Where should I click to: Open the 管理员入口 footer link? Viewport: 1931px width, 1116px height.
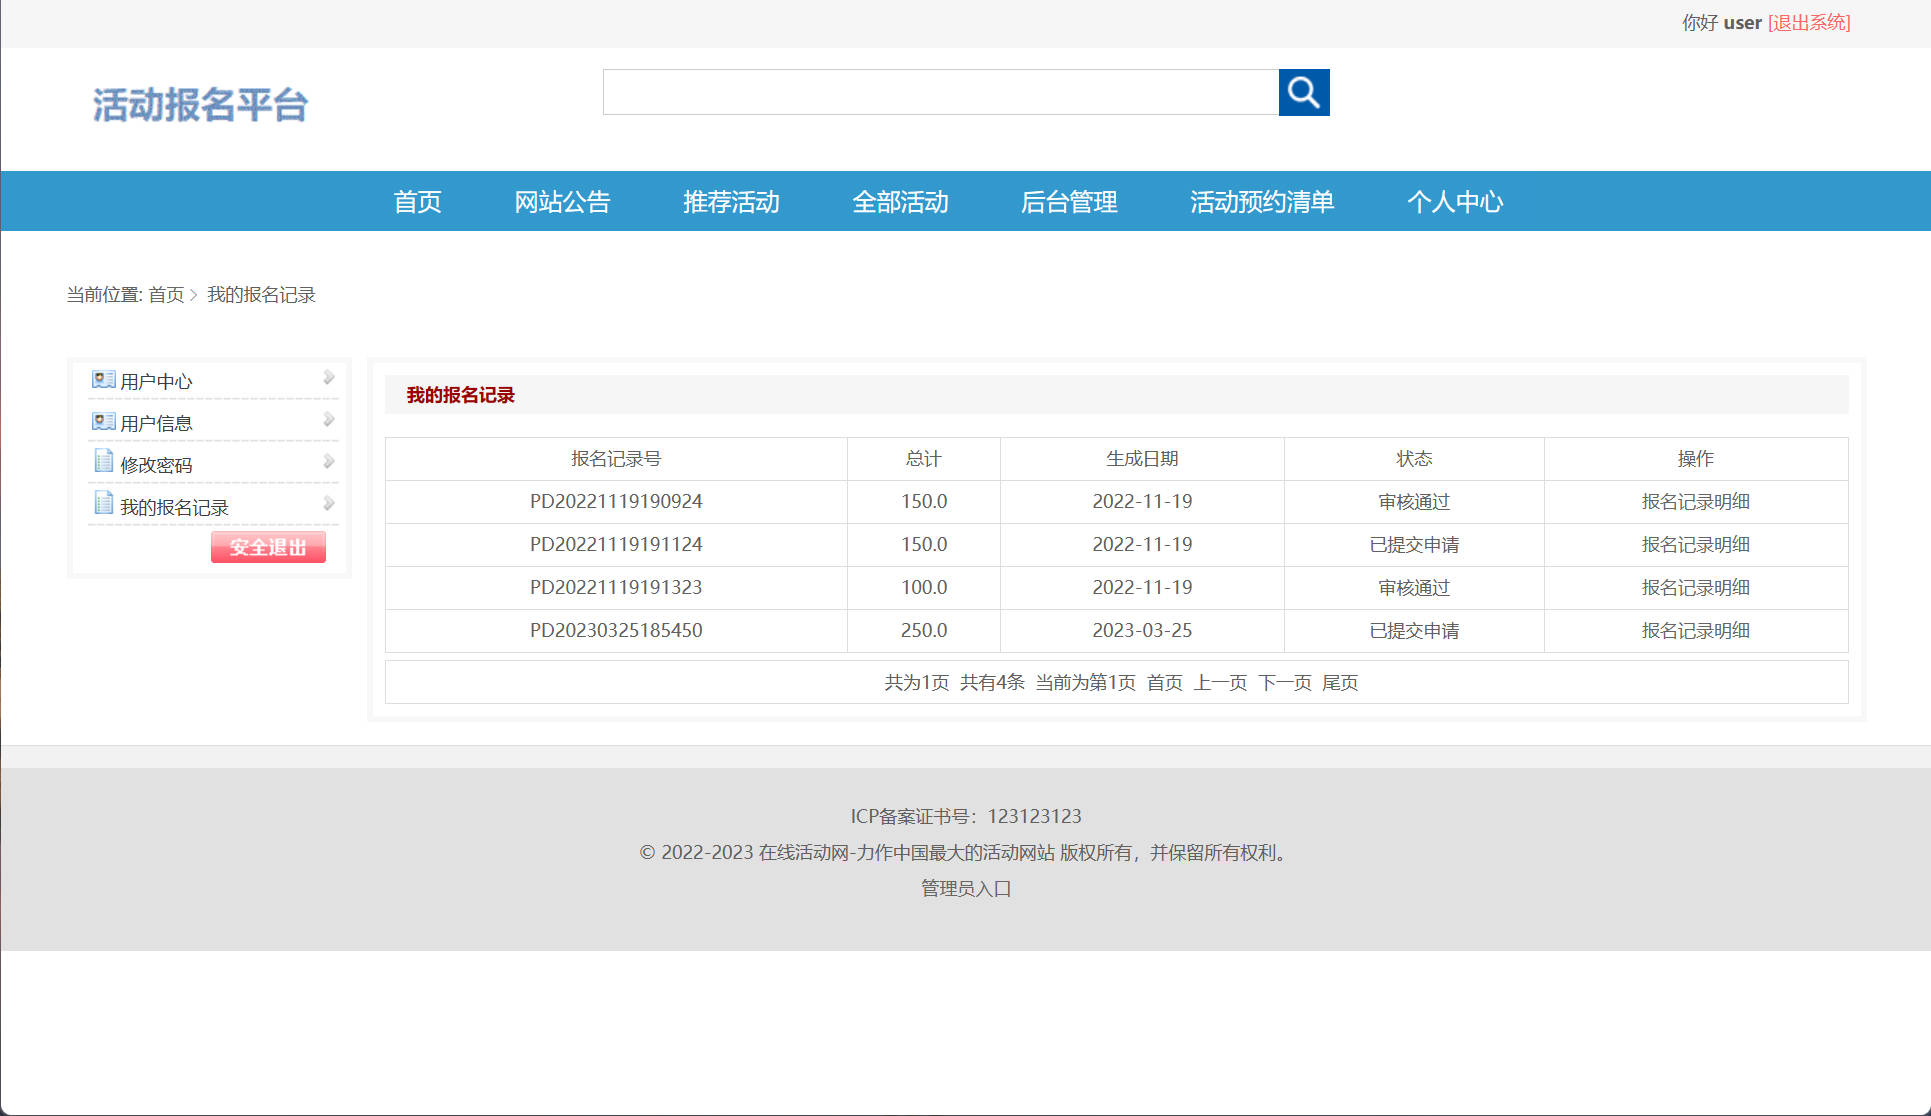click(963, 889)
